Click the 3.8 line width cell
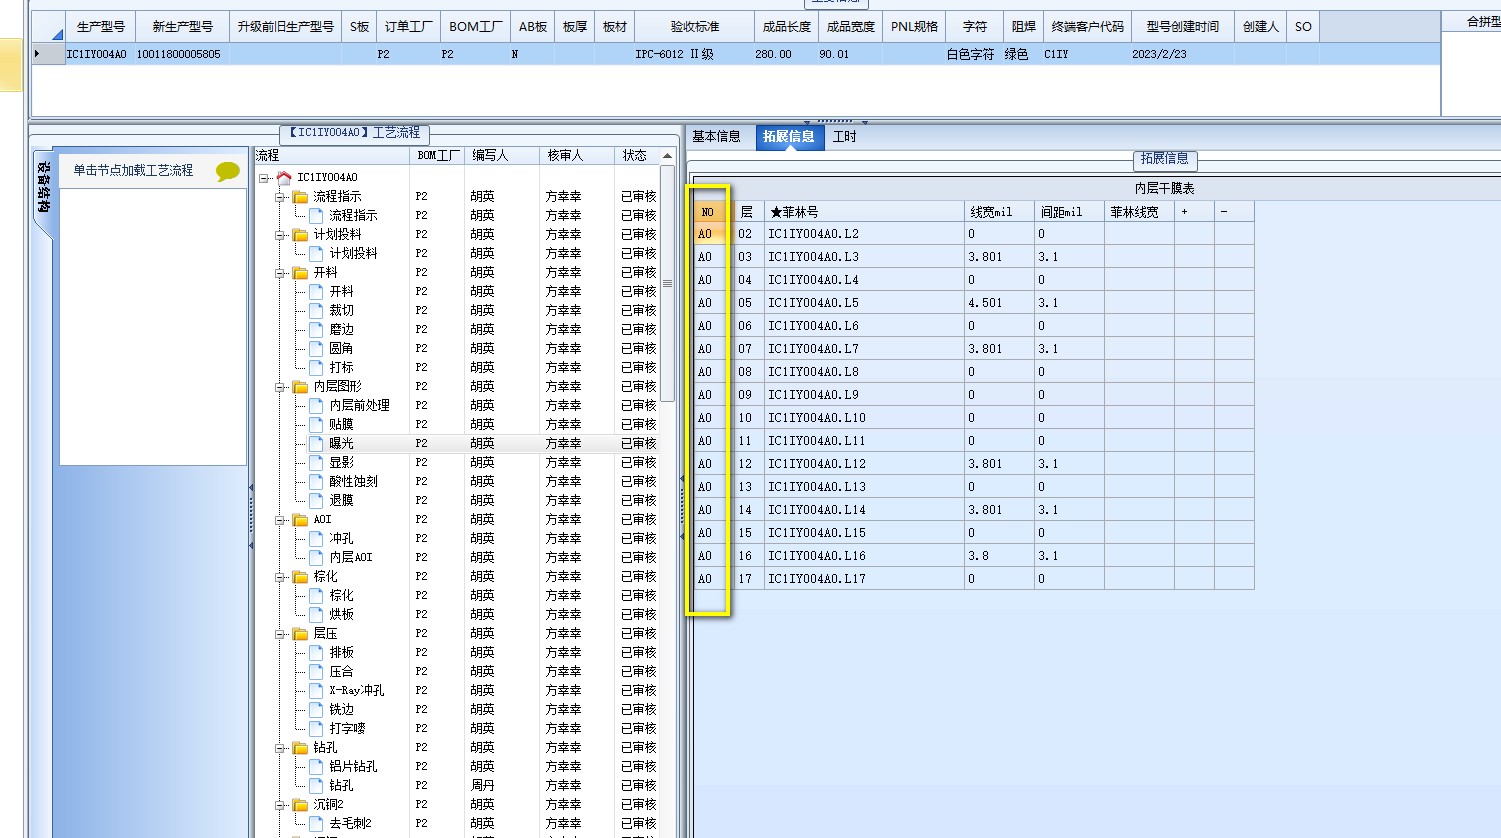The width and height of the screenshot is (1501, 838). coord(999,556)
